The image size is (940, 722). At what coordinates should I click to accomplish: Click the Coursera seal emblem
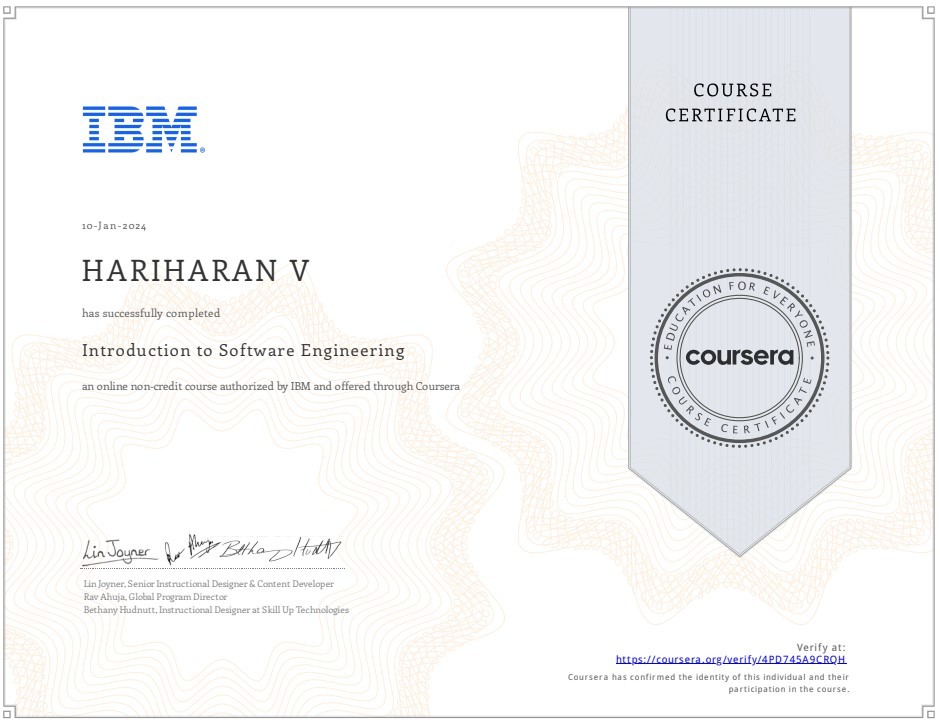click(739, 357)
